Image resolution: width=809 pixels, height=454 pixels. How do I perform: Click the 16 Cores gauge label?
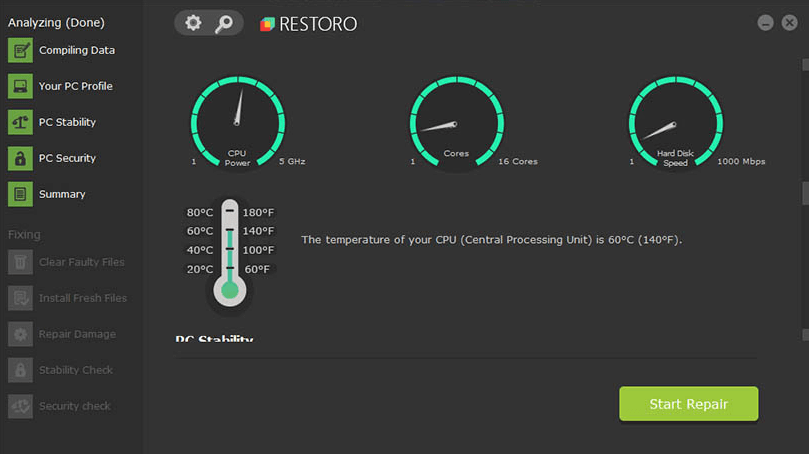point(518,161)
